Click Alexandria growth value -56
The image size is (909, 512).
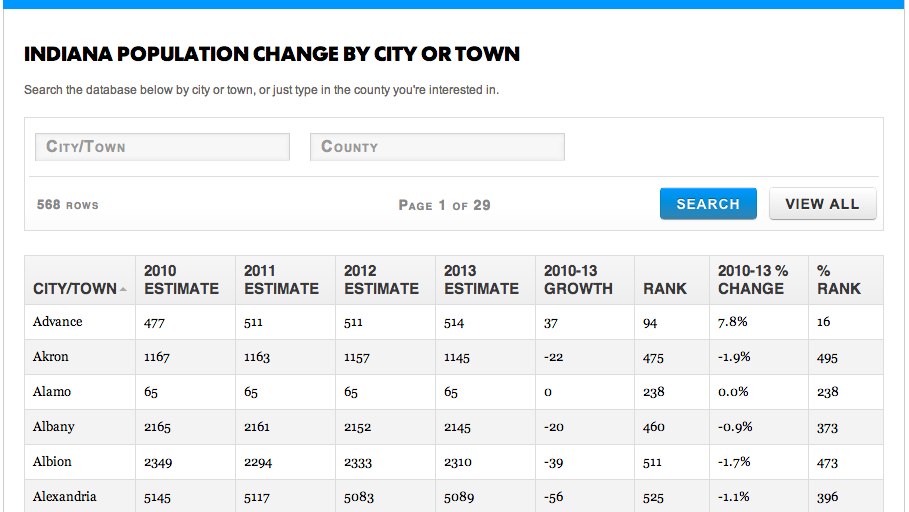point(554,498)
